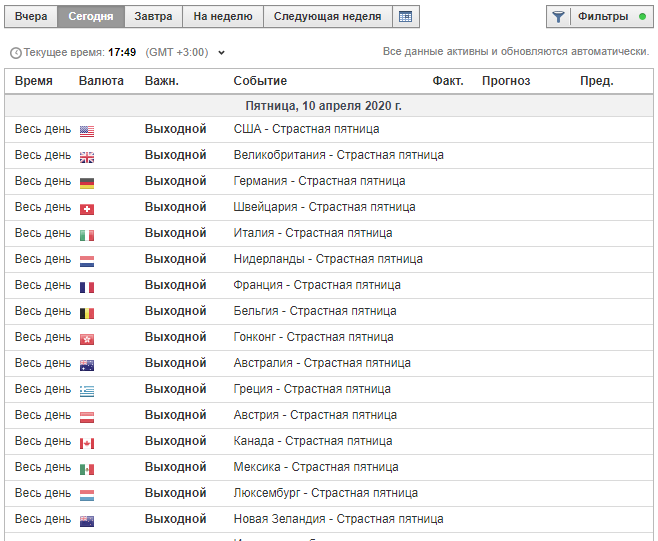This screenshot has width=658, height=541.
Task: Open Новая Зеландия - Страстная пятница event
Action: tap(339, 519)
